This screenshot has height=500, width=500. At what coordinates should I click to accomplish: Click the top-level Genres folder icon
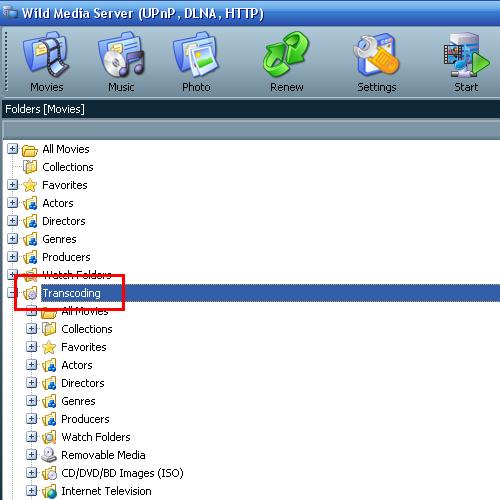point(30,239)
